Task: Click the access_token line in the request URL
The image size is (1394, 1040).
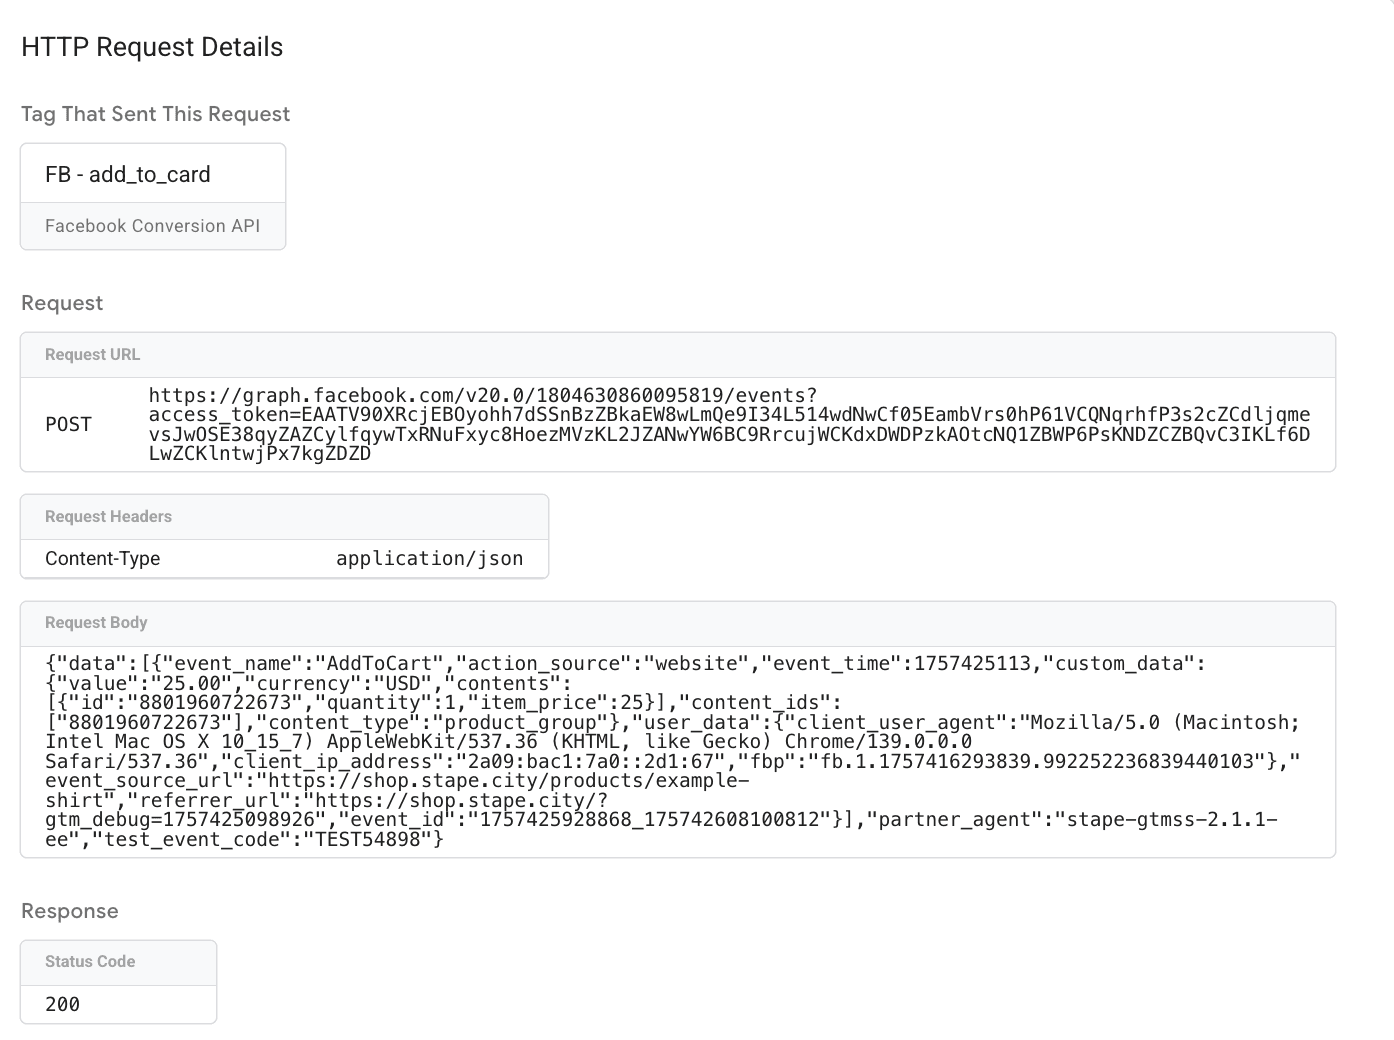Action: (729, 415)
